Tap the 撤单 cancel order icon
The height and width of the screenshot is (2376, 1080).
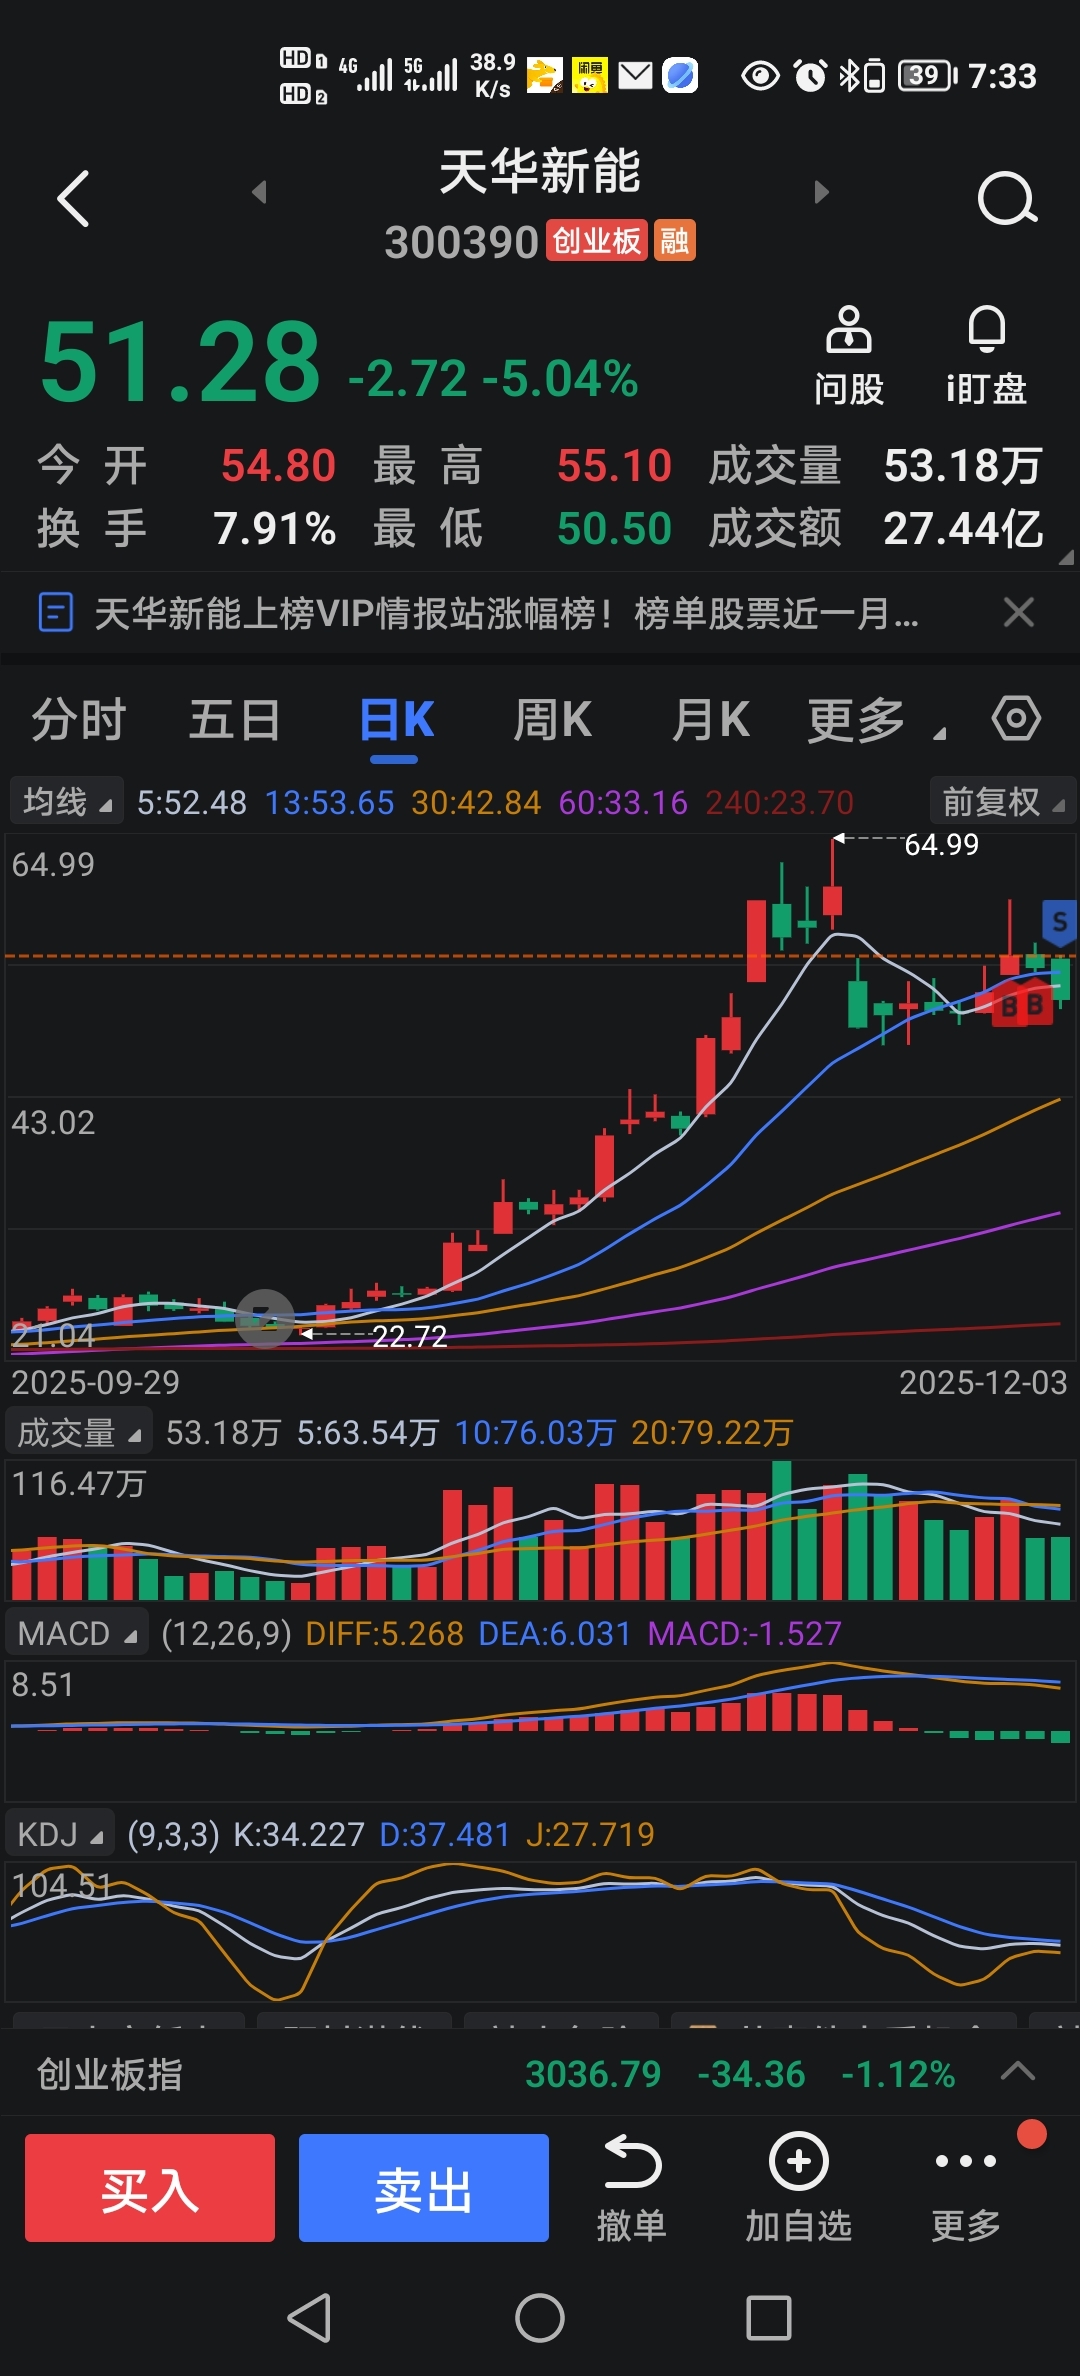pyautogui.click(x=632, y=2189)
